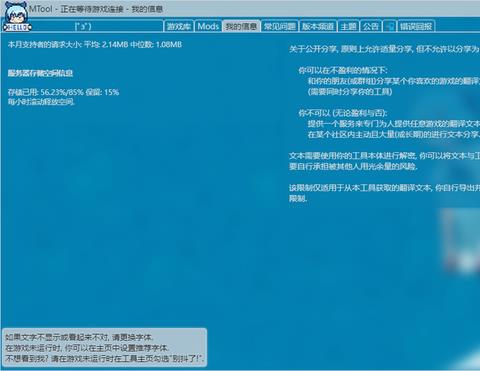Click the font hint tooltip box

[x=105, y=348]
